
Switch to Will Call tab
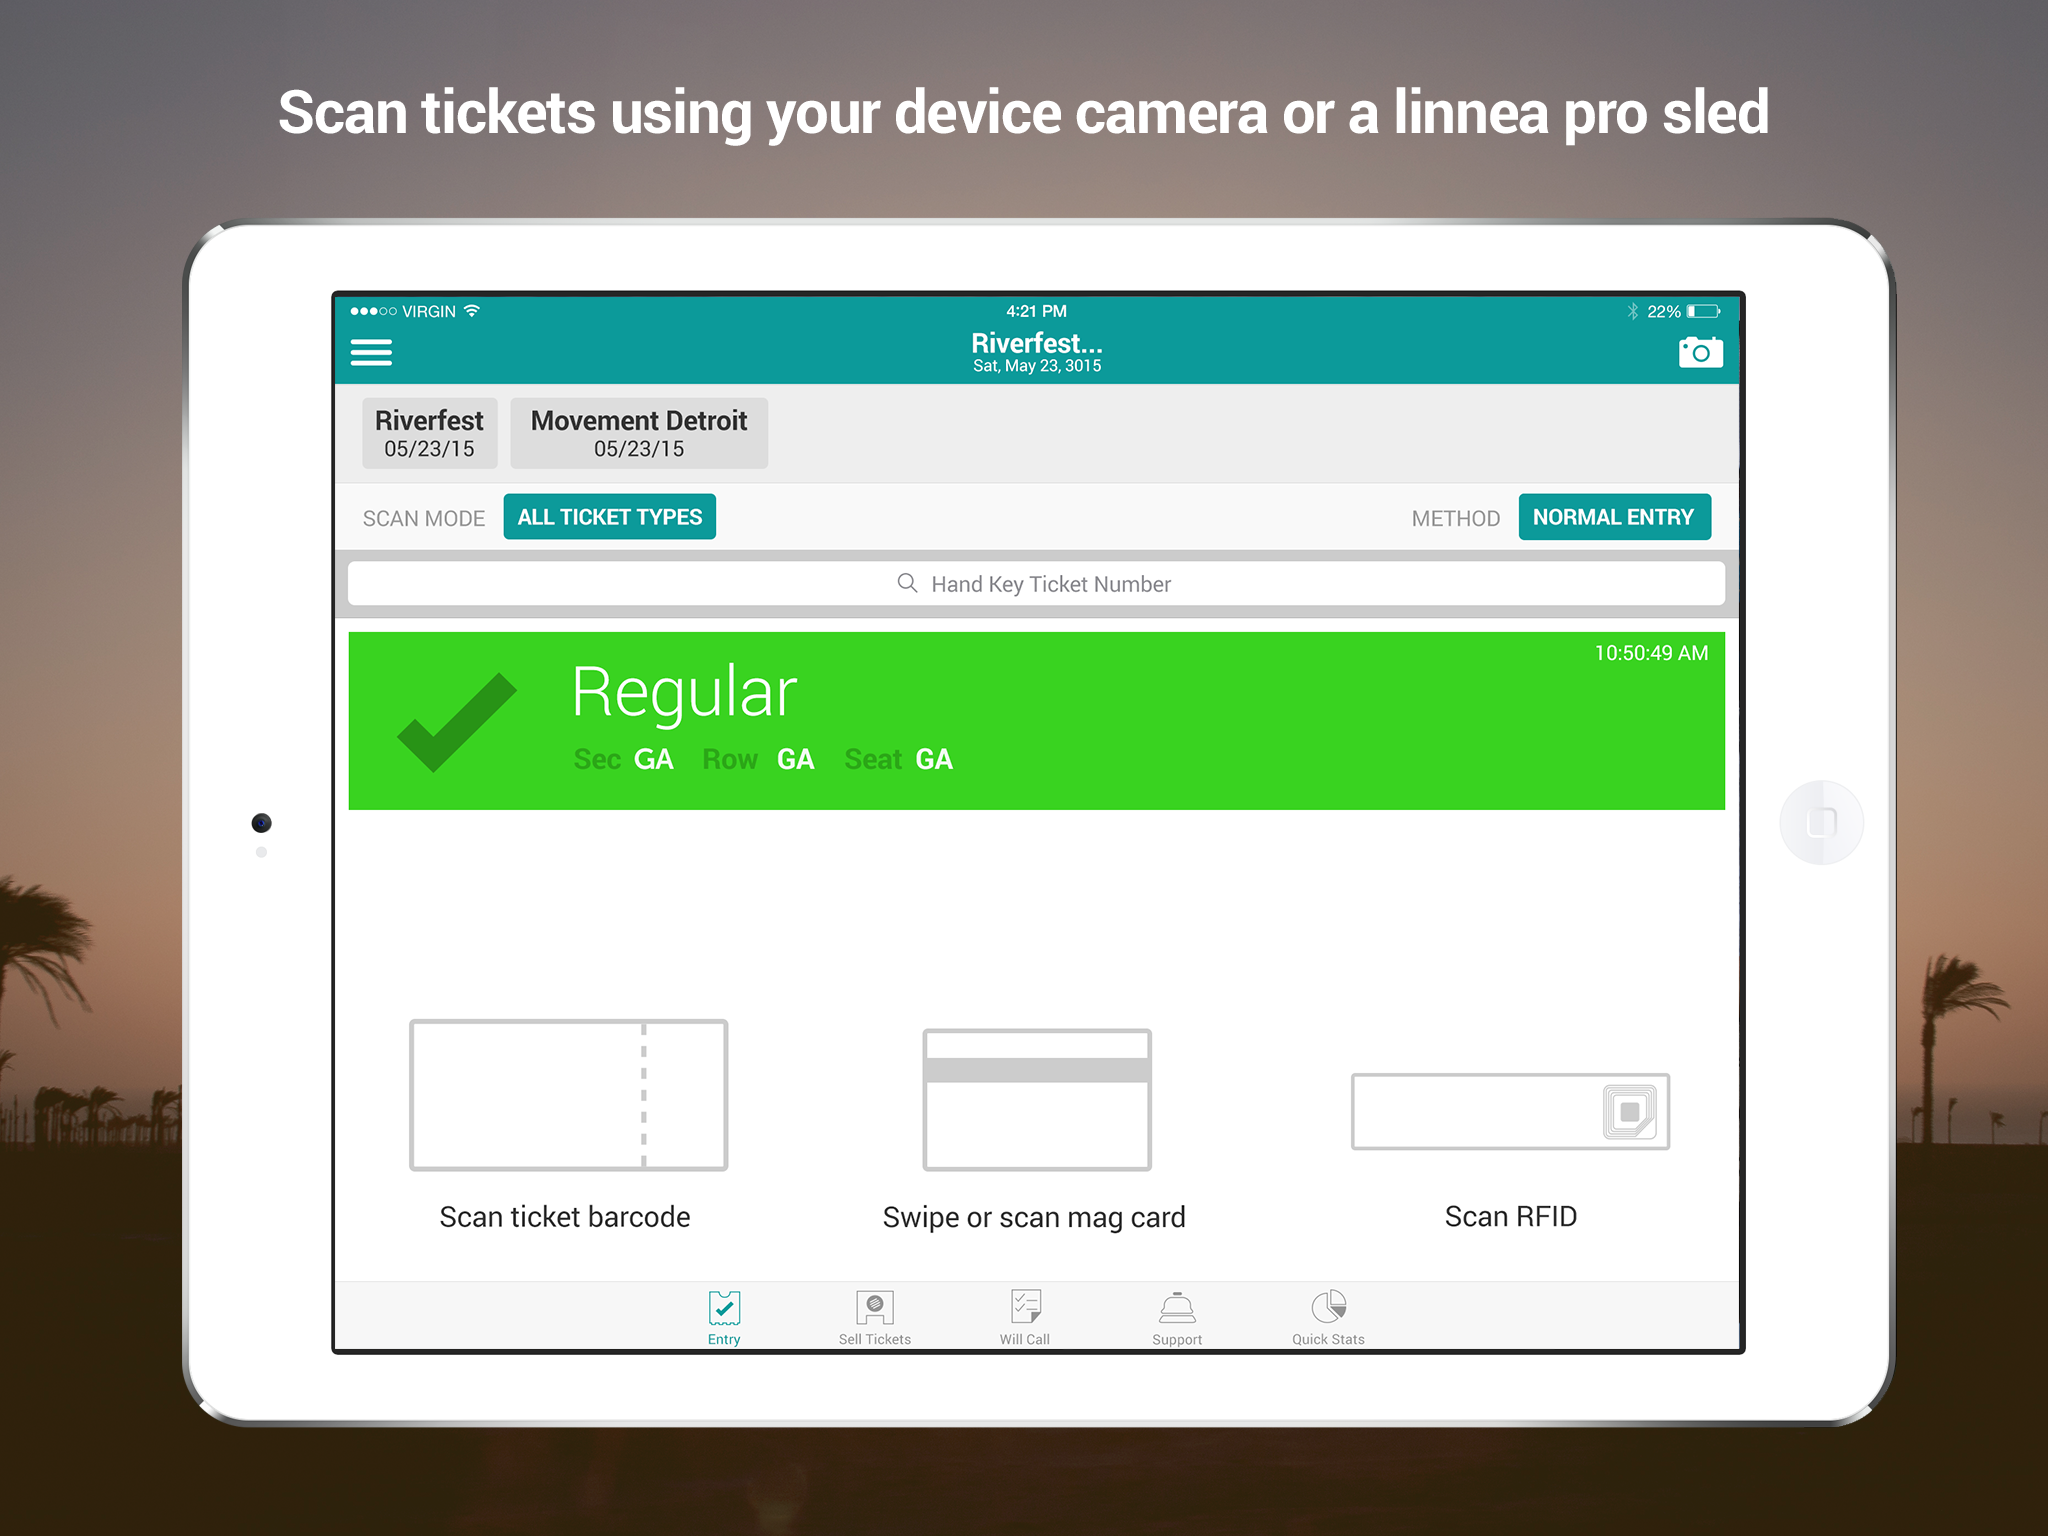1025,1318
